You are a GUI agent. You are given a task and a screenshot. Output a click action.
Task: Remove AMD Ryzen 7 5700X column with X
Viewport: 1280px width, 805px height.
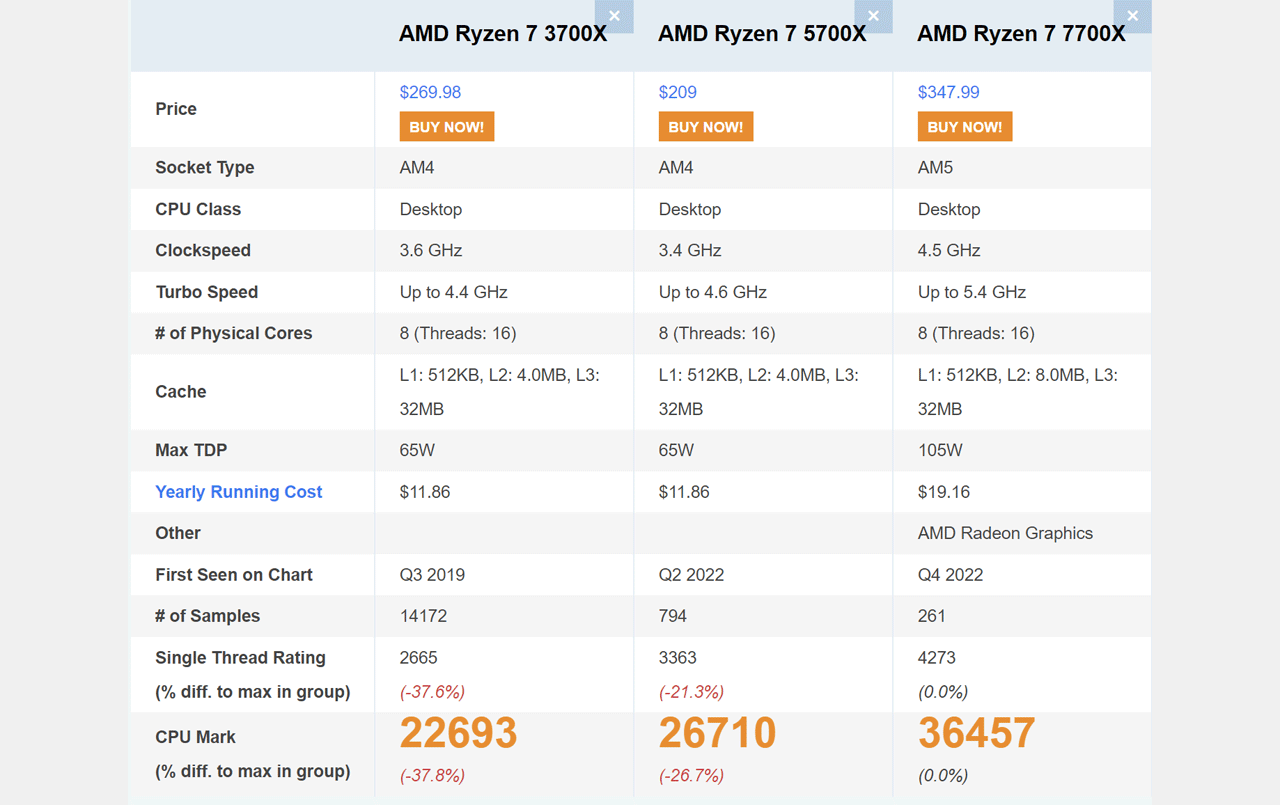[873, 16]
